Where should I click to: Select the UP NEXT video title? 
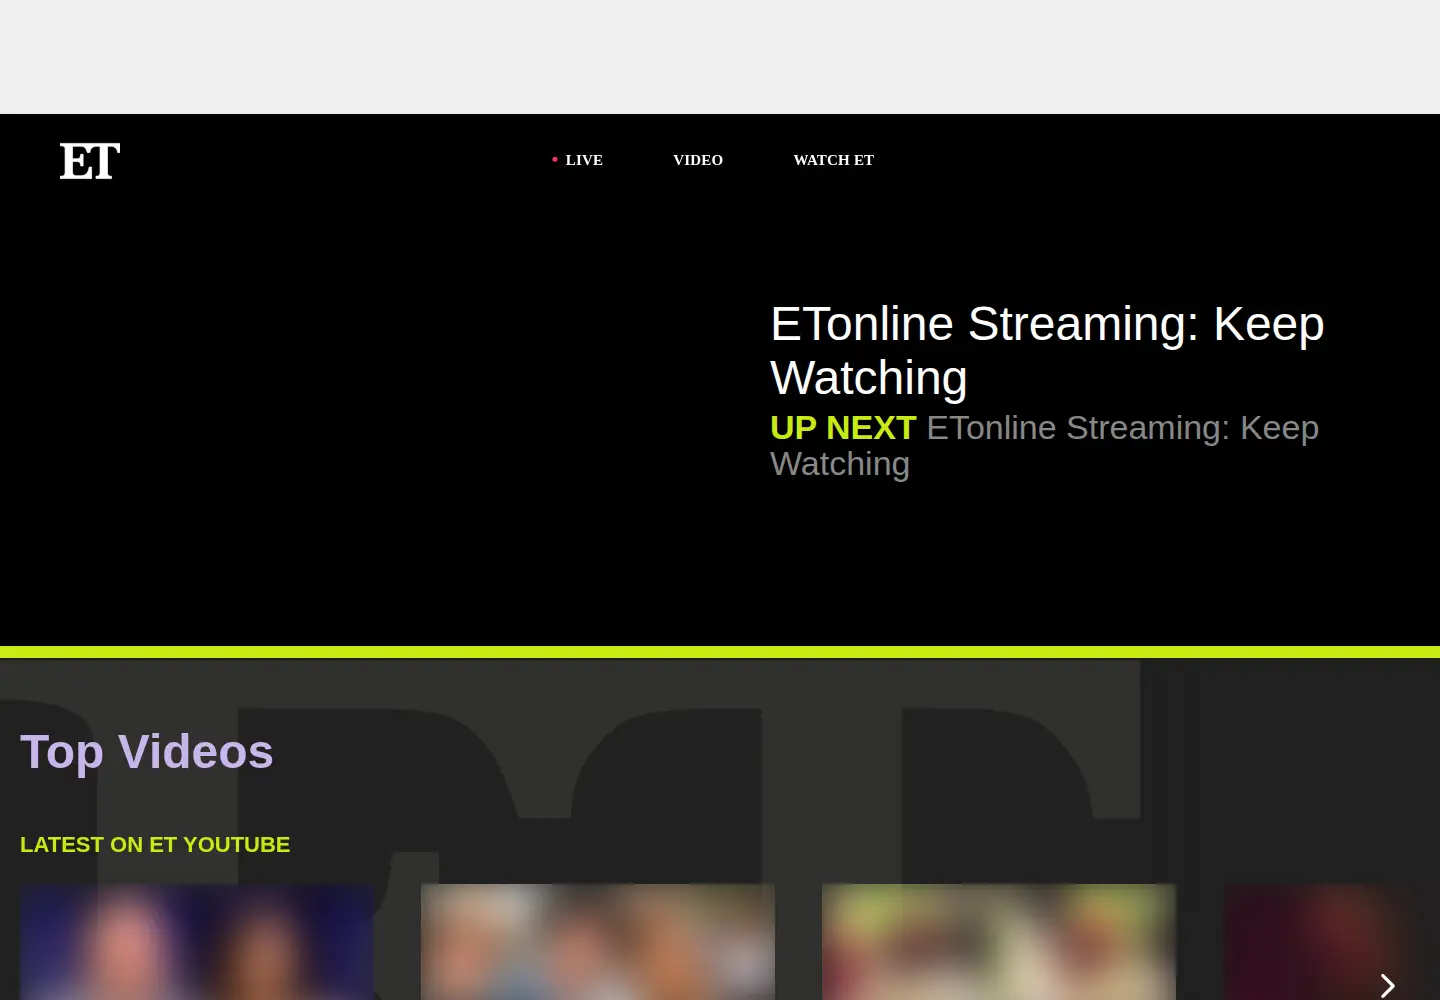pyautogui.click(x=1044, y=446)
